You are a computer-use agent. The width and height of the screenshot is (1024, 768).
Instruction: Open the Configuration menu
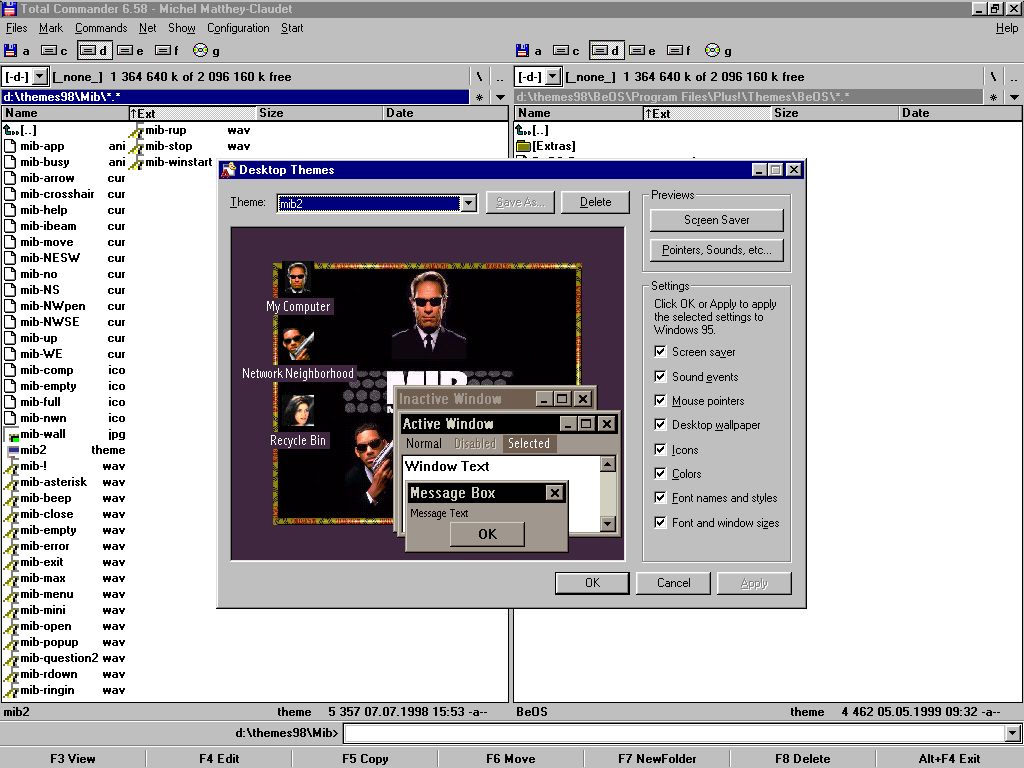click(x=238, y=28)
